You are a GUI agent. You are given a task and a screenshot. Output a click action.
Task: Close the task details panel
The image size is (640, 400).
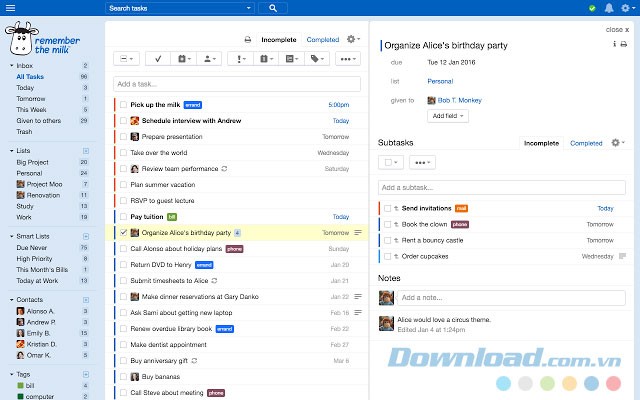(617, 29)
